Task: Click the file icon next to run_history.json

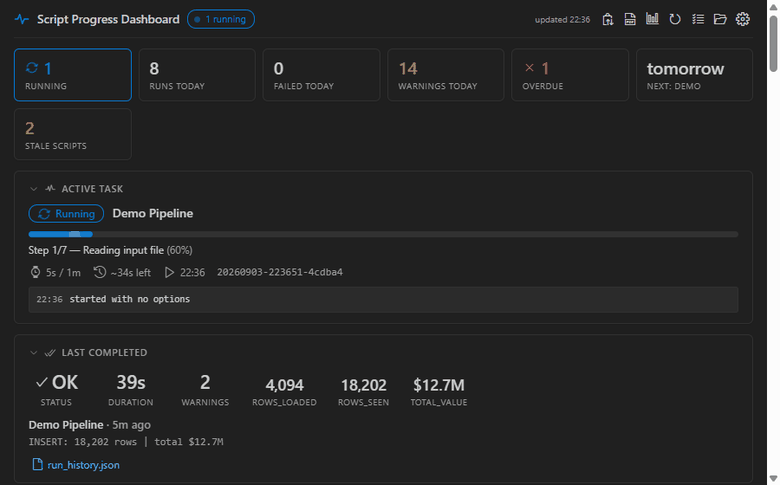Action: coord(37,465)
